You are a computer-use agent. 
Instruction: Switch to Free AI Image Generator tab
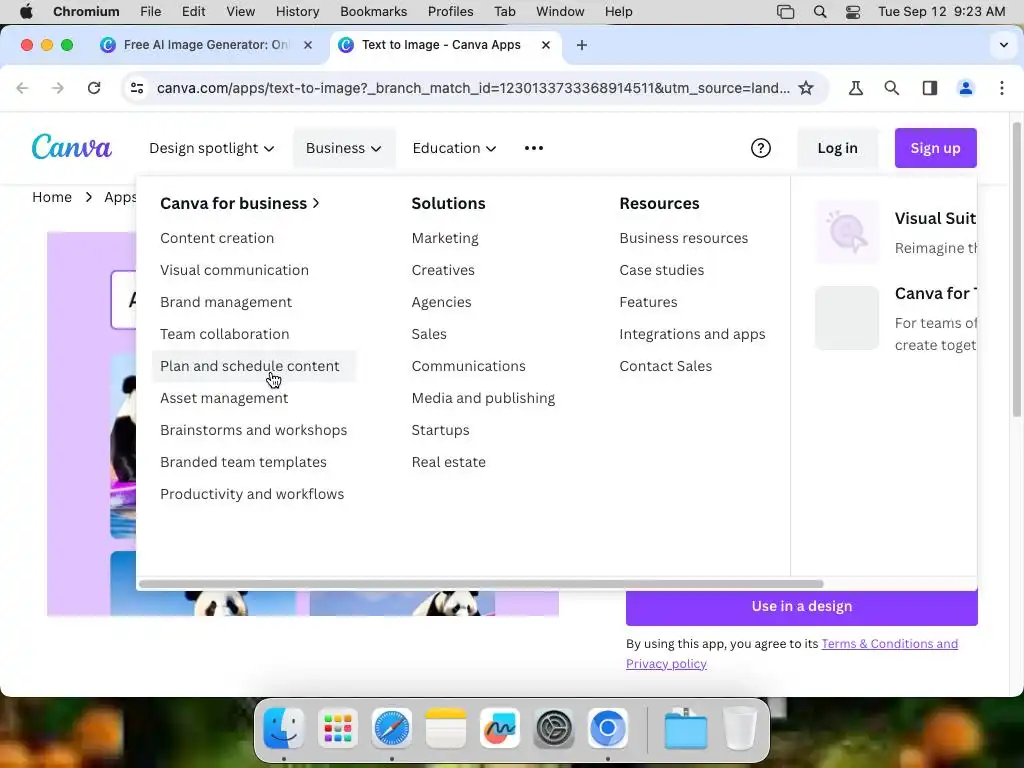[x=206, y=45]
